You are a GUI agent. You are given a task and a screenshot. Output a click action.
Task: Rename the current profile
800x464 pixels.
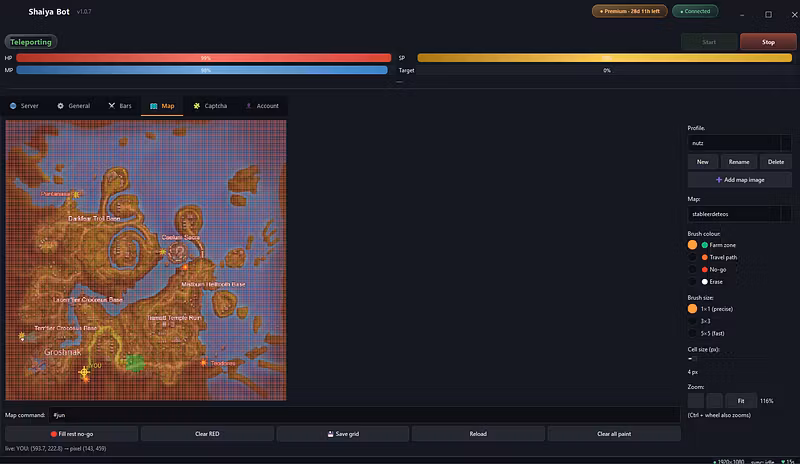click(739, 162)
